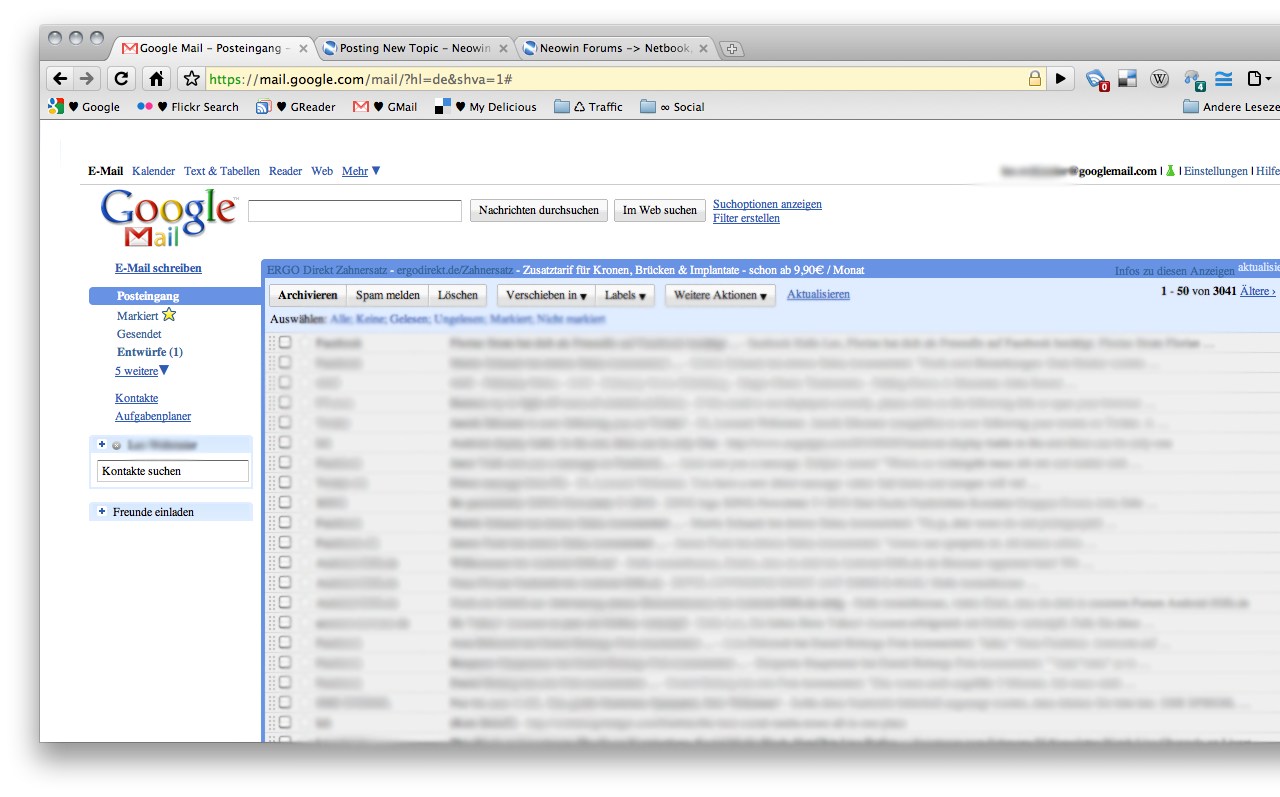Open the Wikipedia search icon in the toolbar
Screen dimensions: 1280x797
pyautogui.click(x=1160, y=78)
